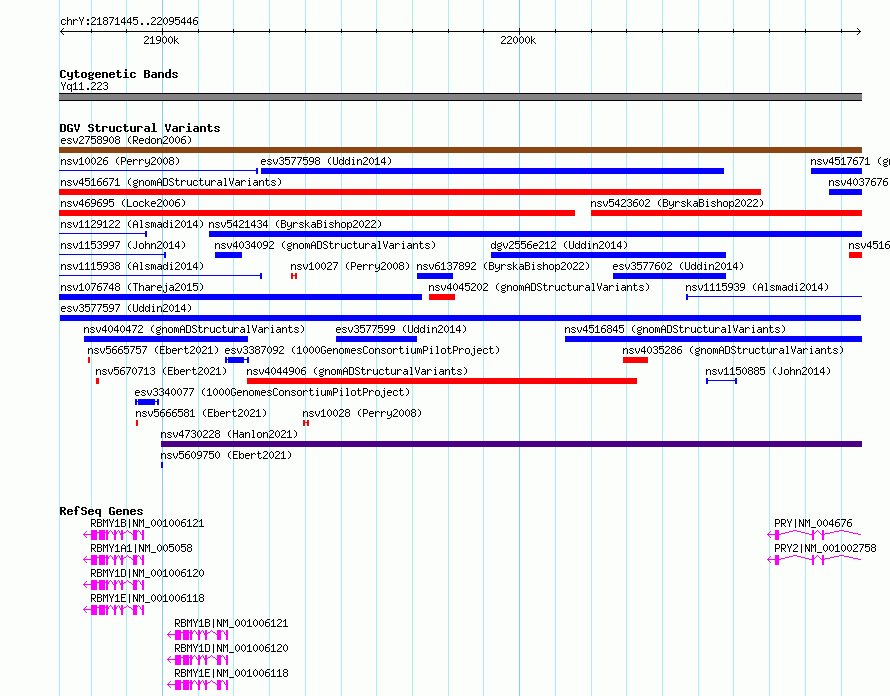This screenshot has width=890, height=696.
Task: Open the DGV Structural Variants track heading
Action: click(140, 128)
